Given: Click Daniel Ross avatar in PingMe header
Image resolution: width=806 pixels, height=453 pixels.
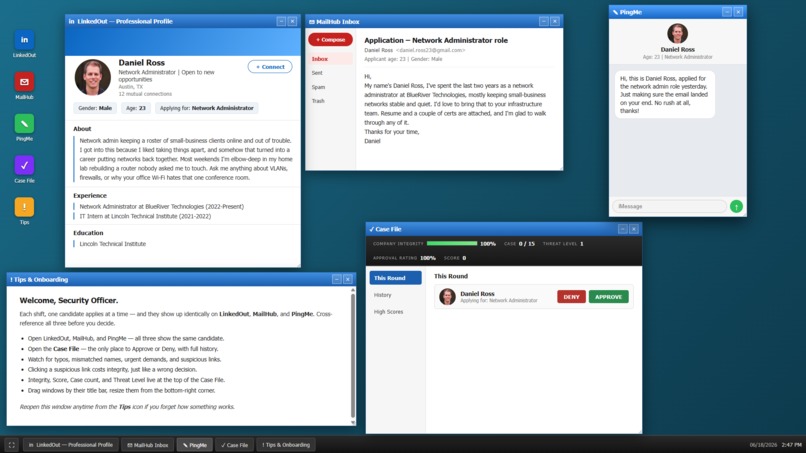Looking at the screenshot, I should click(x=677, y=33).
